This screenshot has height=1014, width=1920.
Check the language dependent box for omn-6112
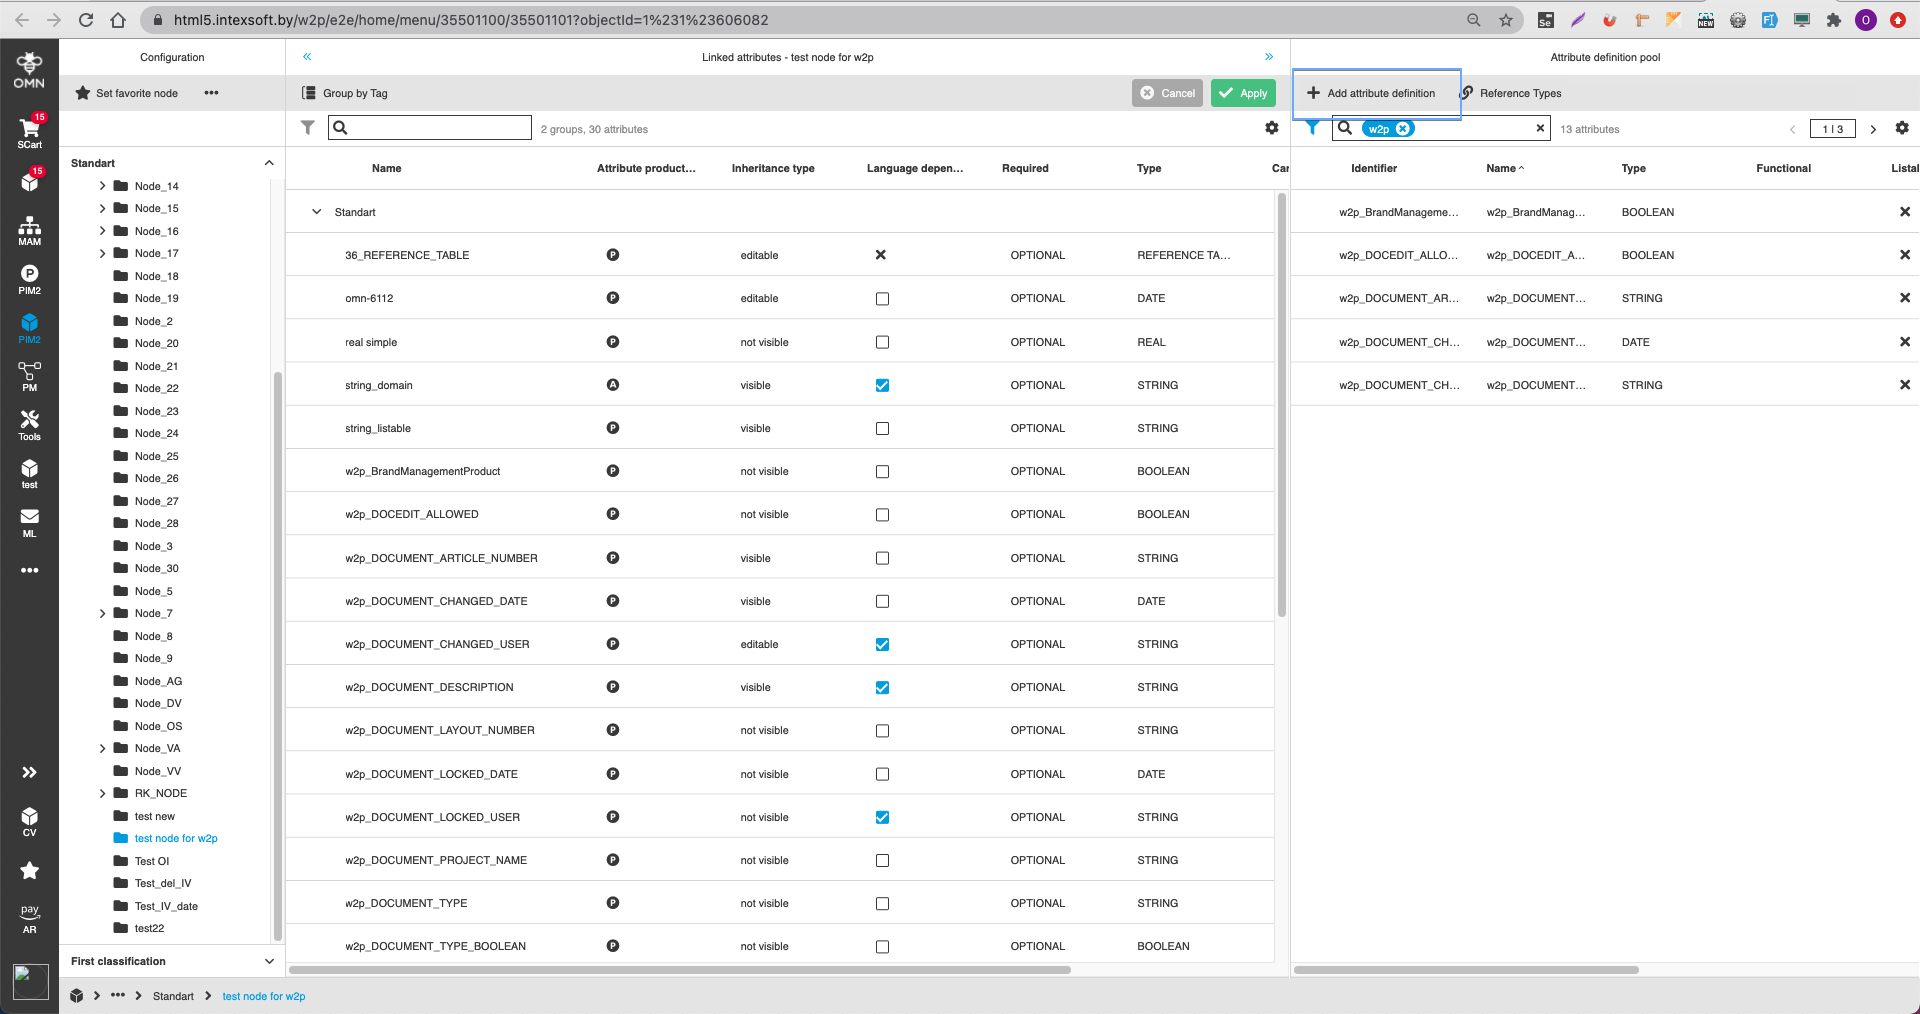(881, 298)
